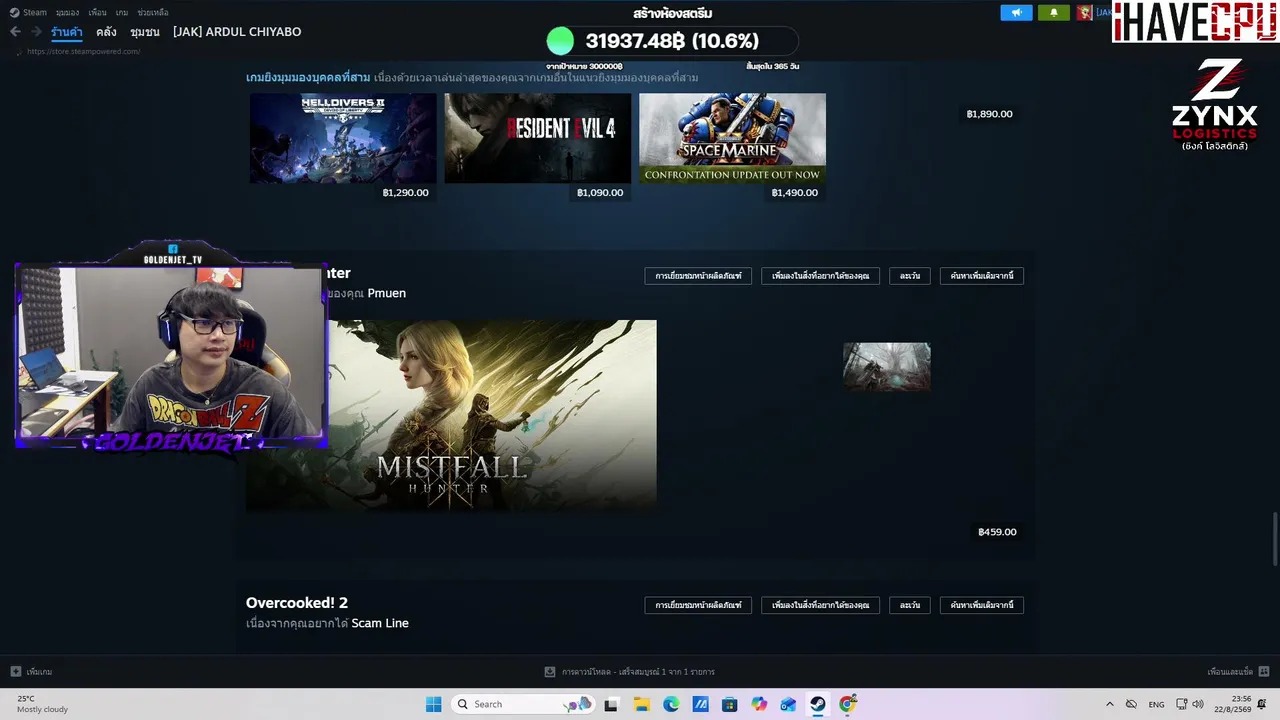
Task: Open File Explorer from the taskbar
Action: (641, 704)
